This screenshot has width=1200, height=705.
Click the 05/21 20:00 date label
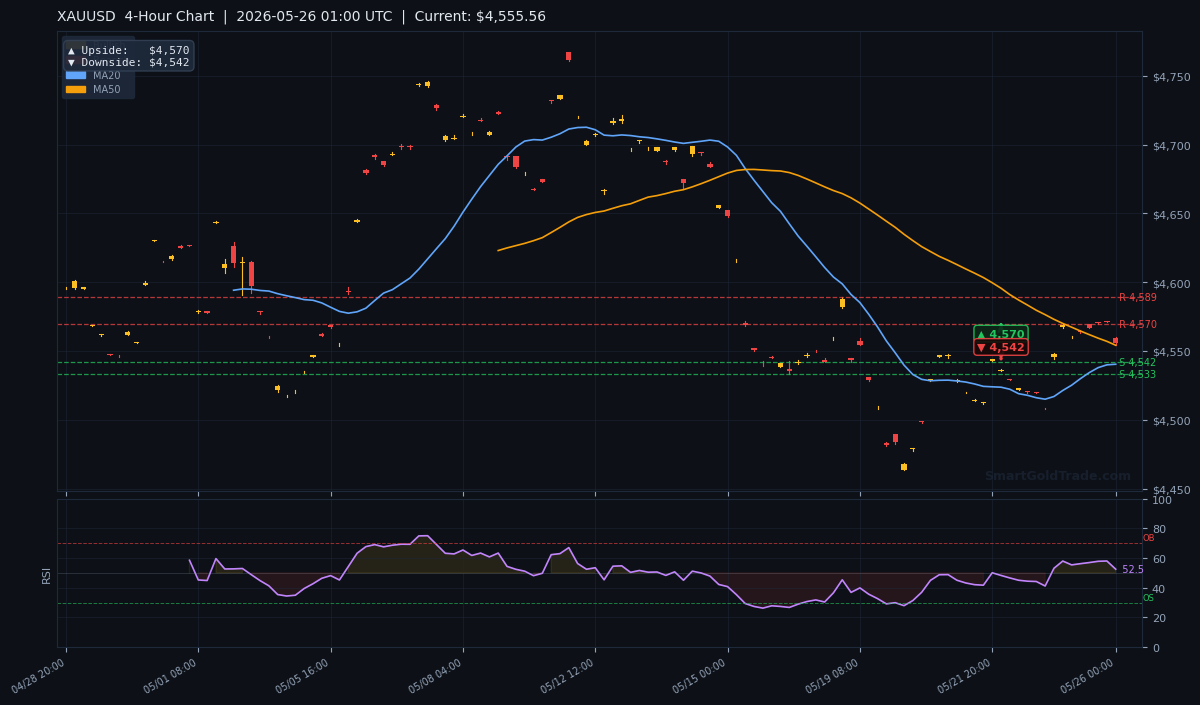[x=965, y=677]
